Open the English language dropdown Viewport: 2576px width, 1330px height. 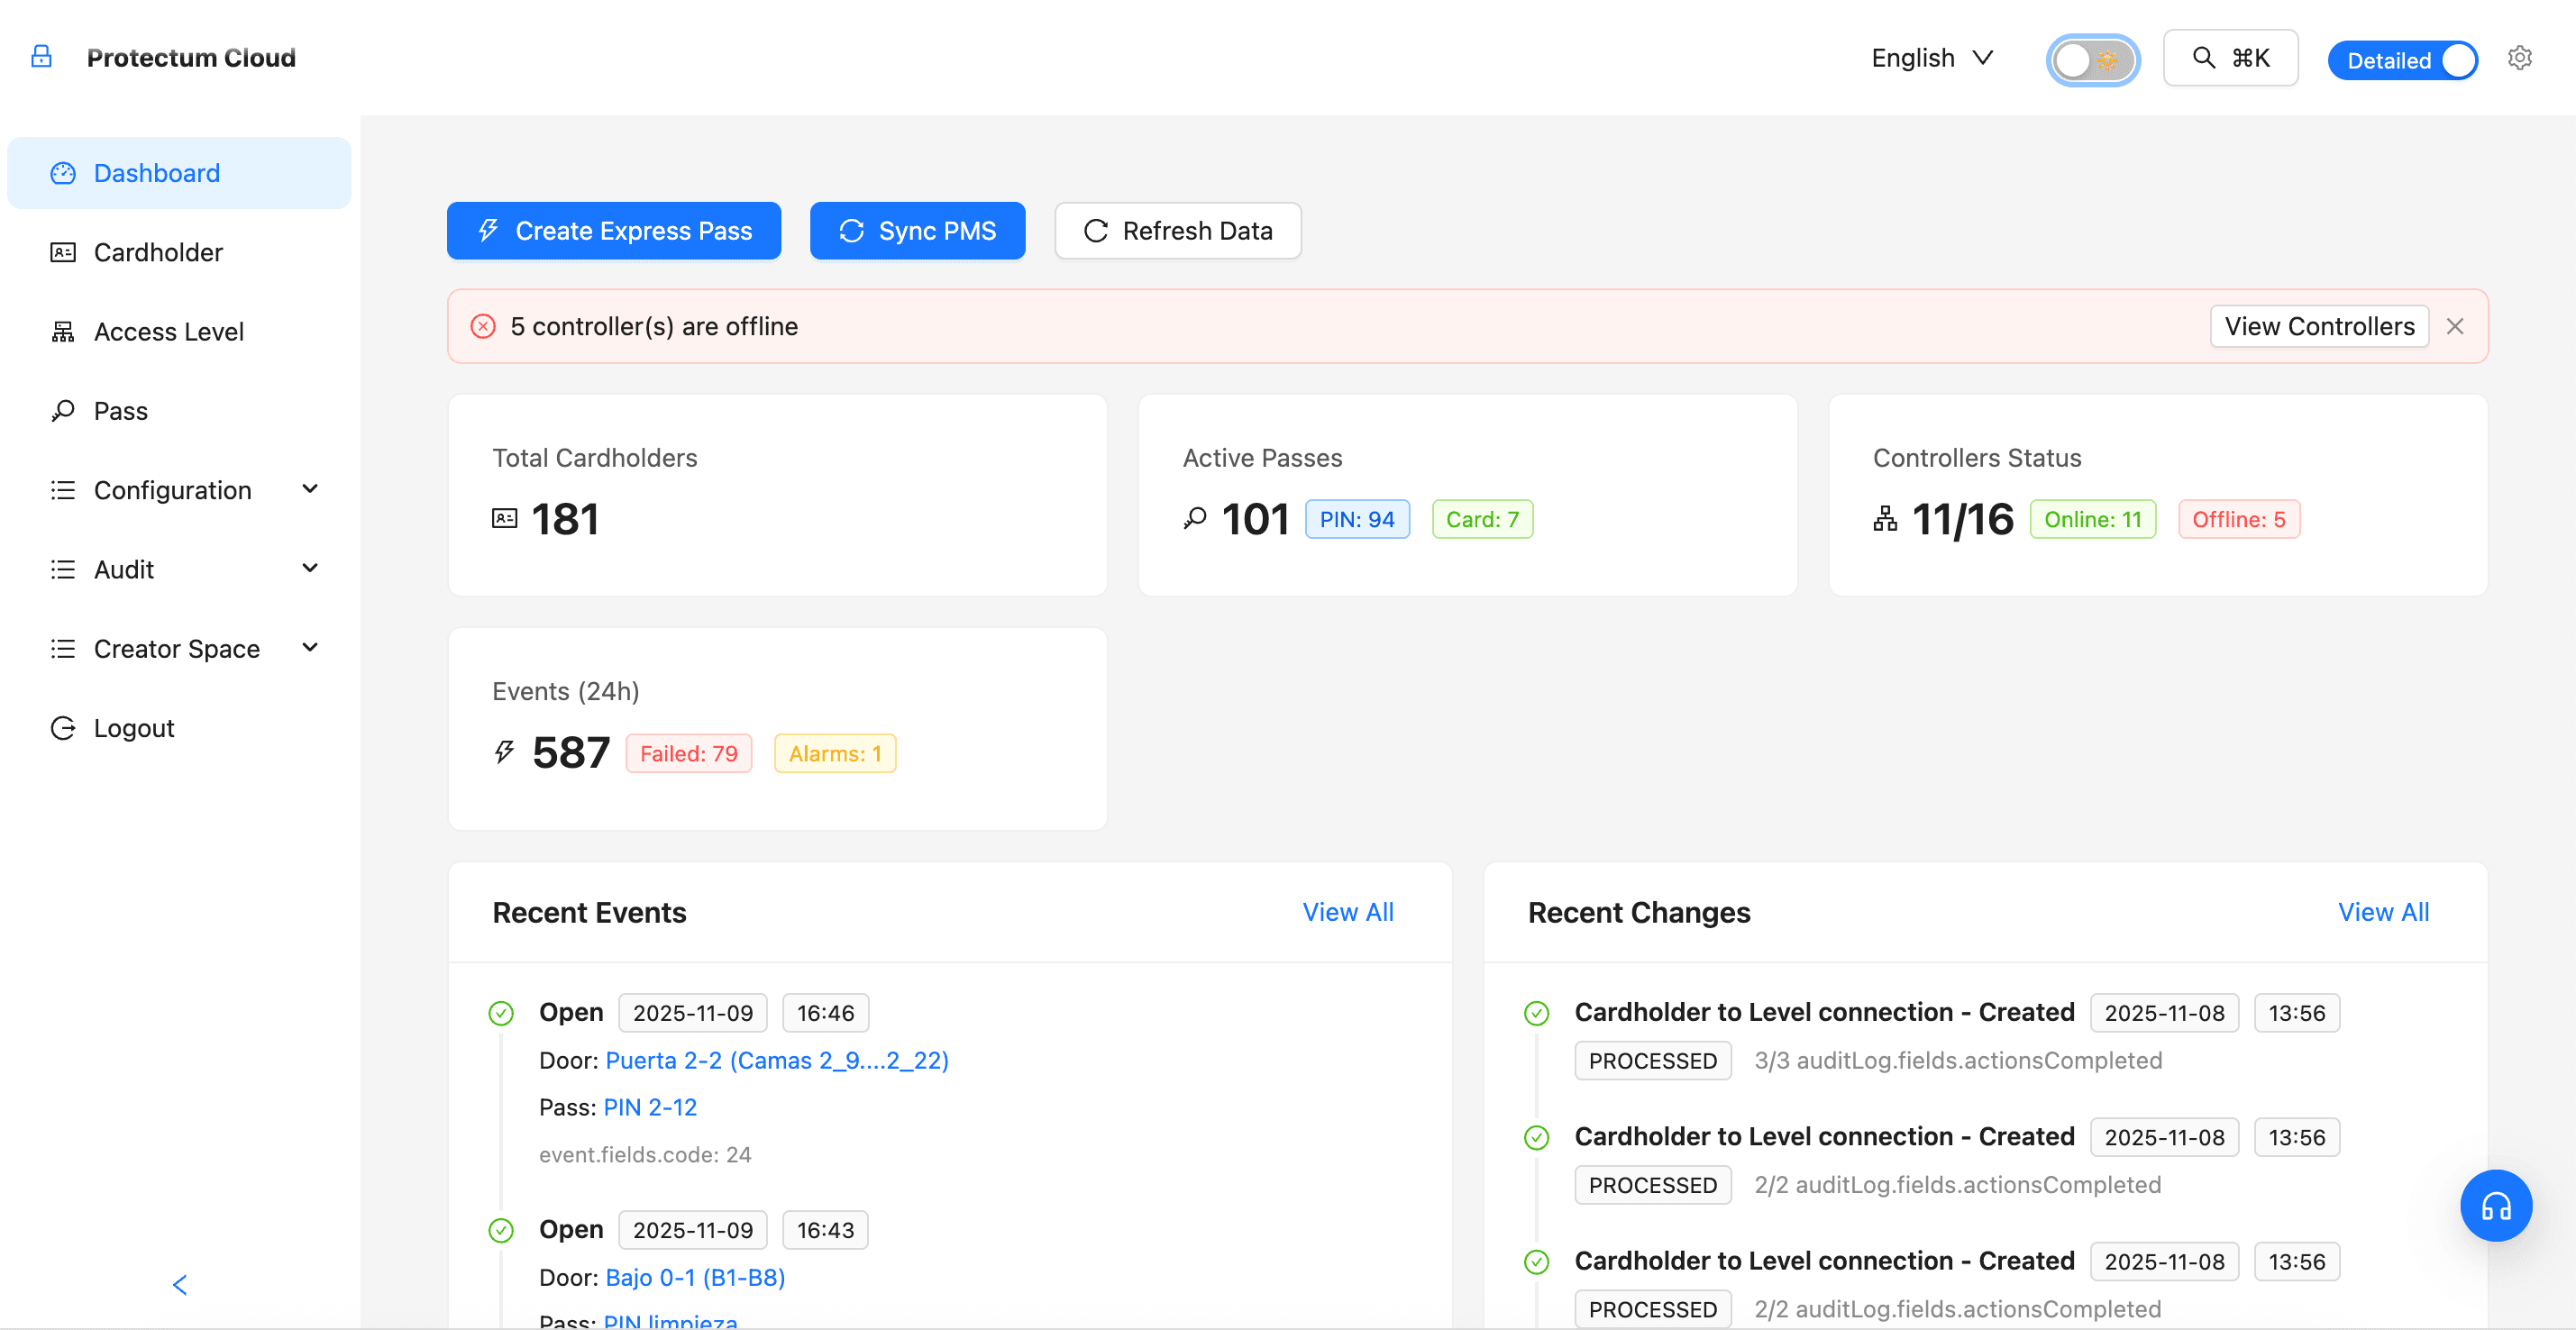point(1931,57)
